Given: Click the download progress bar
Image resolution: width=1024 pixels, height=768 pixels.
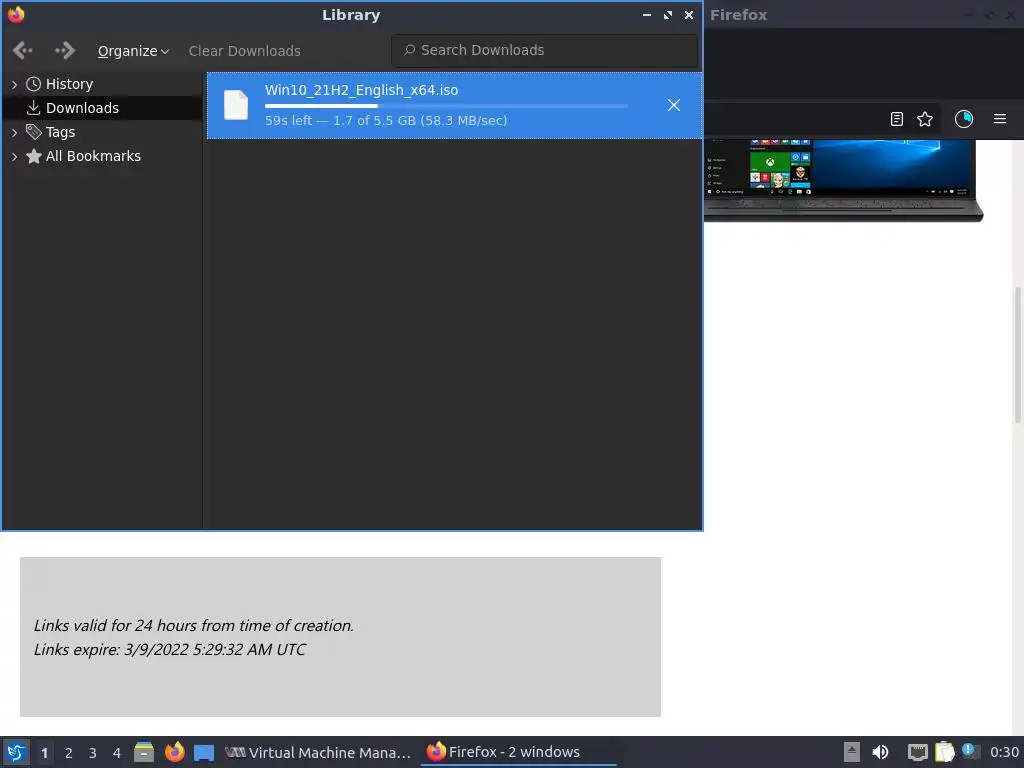Looking at the screenshot, I should click(446, 106).
